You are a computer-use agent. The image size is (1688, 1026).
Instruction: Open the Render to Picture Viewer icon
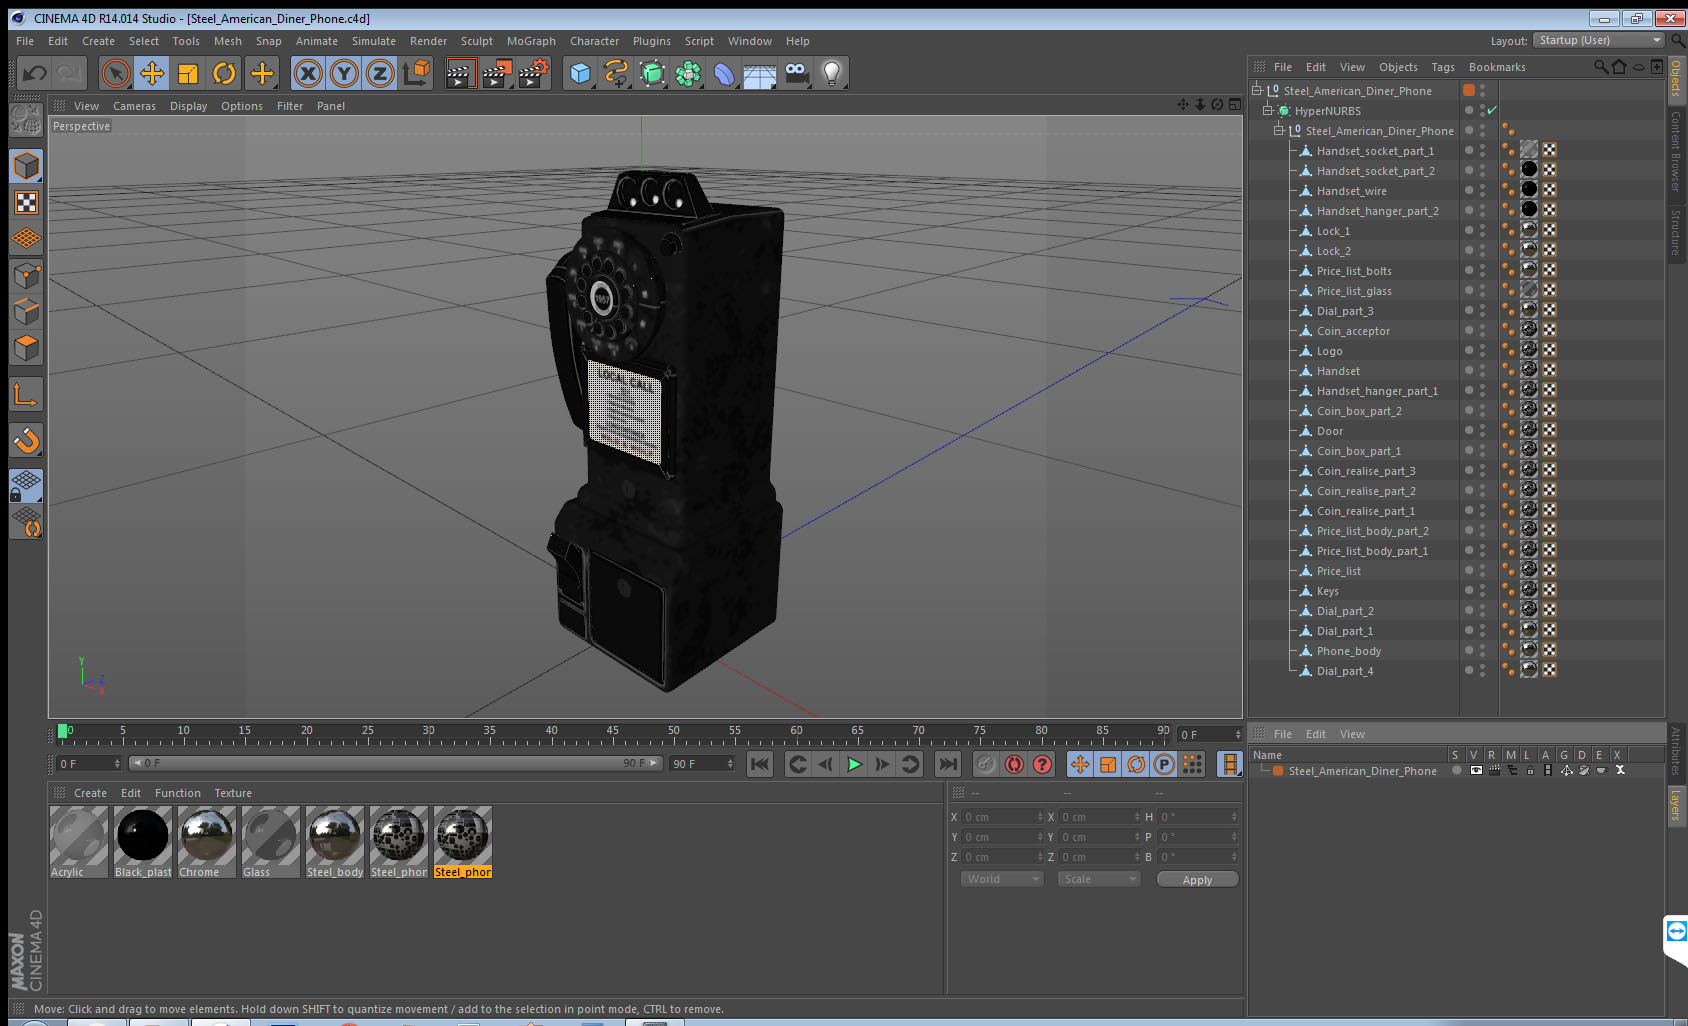tap(497, 73)
